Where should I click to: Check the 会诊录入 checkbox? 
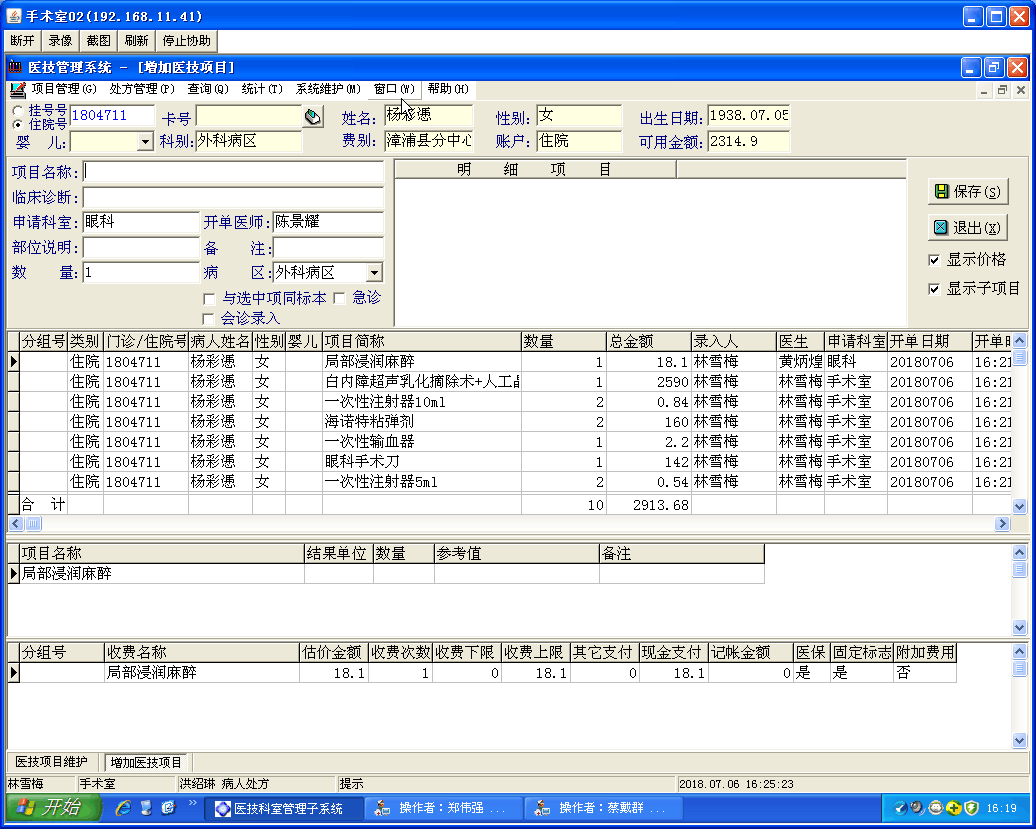tap(208, 320)
